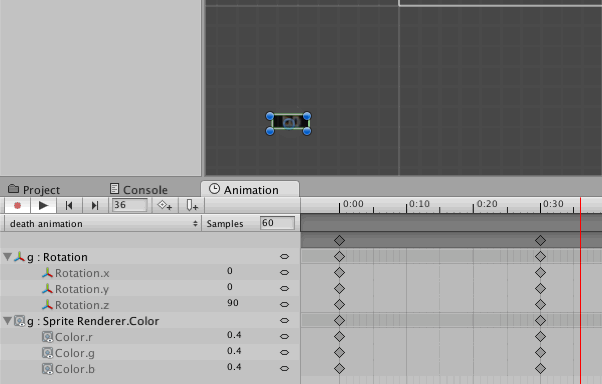Open curve options for Rotation.z row
Screen dimensions: 602x384
[x=284, y=305]
